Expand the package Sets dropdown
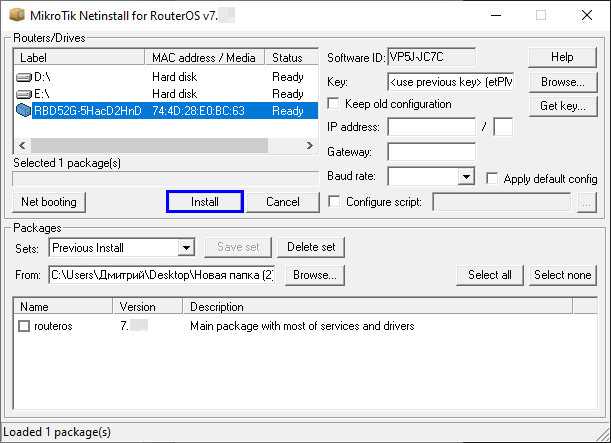 tap(186, 248)
